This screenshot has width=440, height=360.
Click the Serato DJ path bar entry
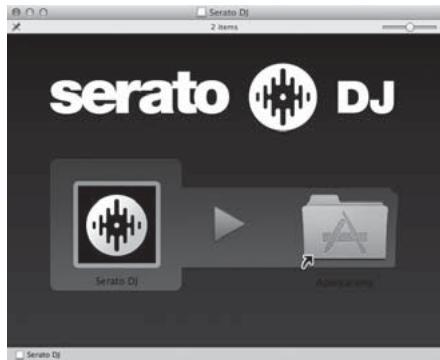[39, 354]
